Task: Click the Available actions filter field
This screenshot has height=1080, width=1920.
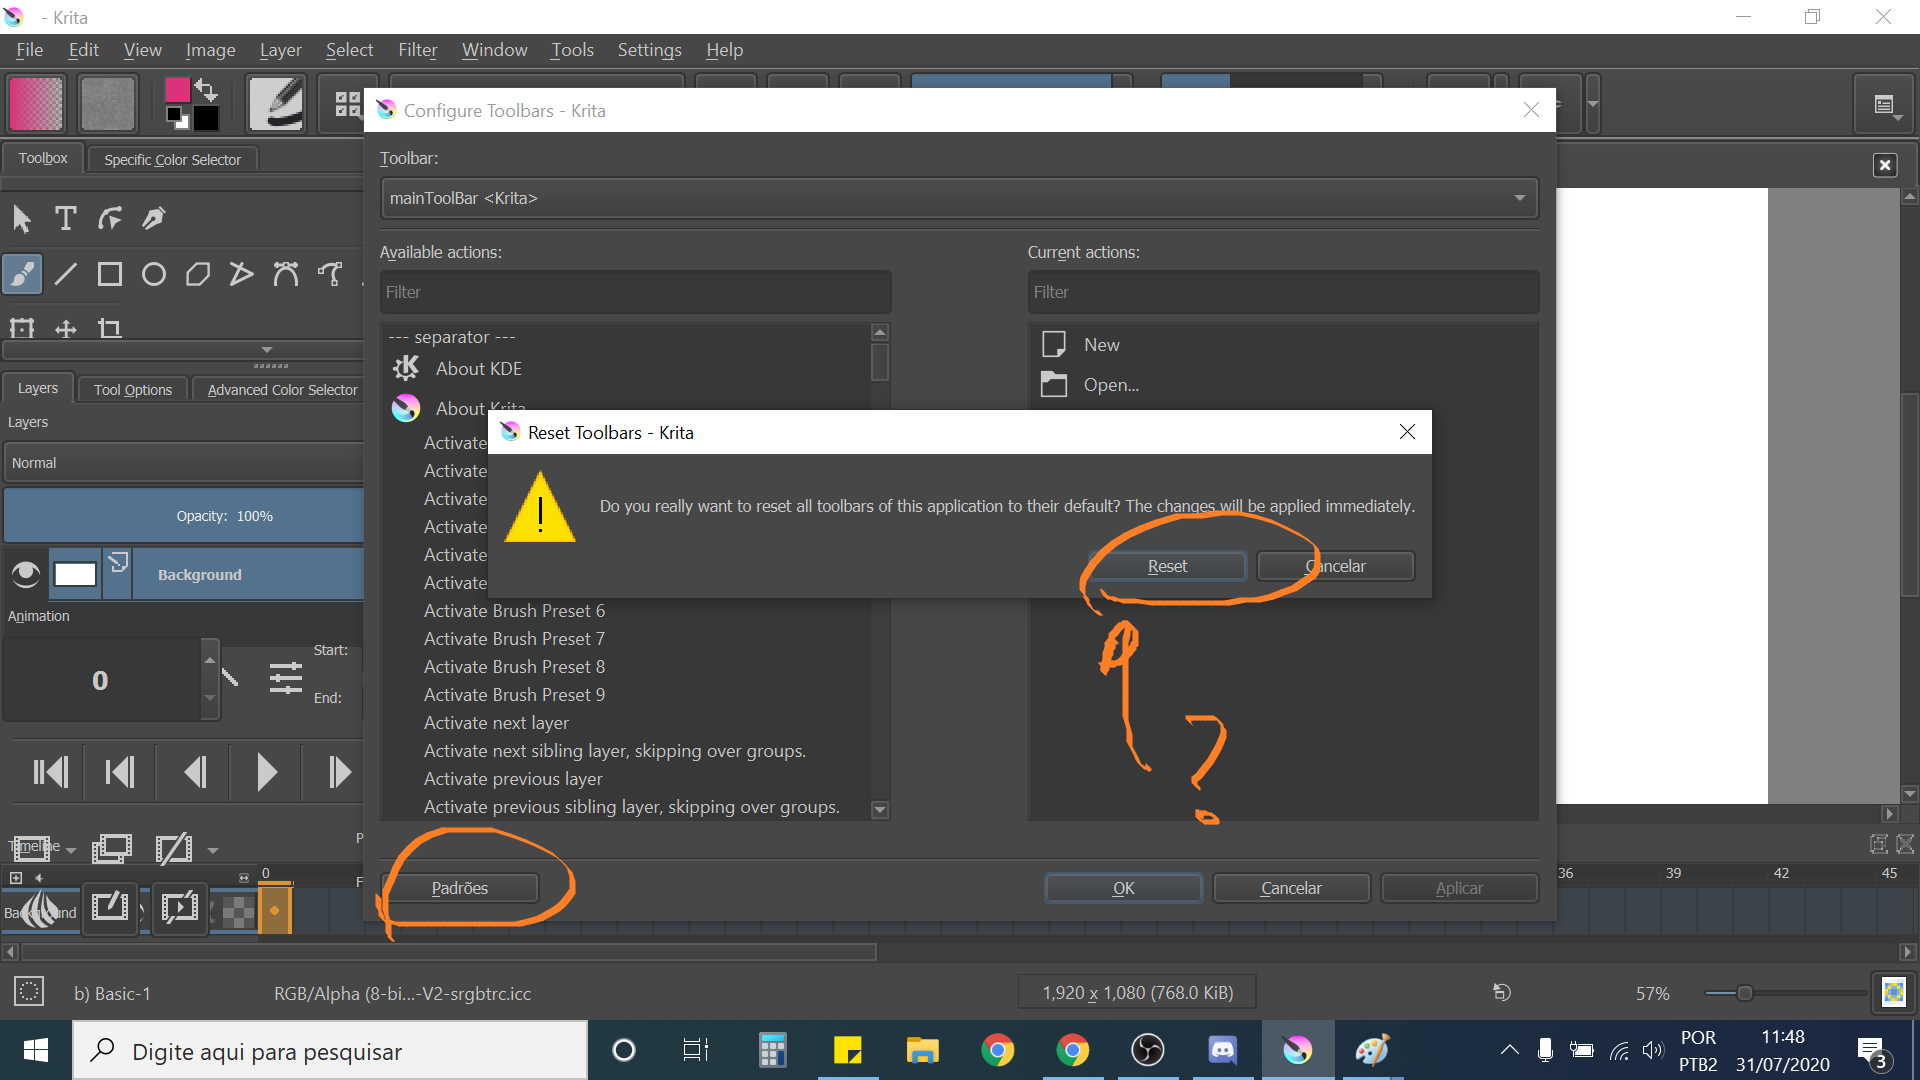Action: pos(635,292)
